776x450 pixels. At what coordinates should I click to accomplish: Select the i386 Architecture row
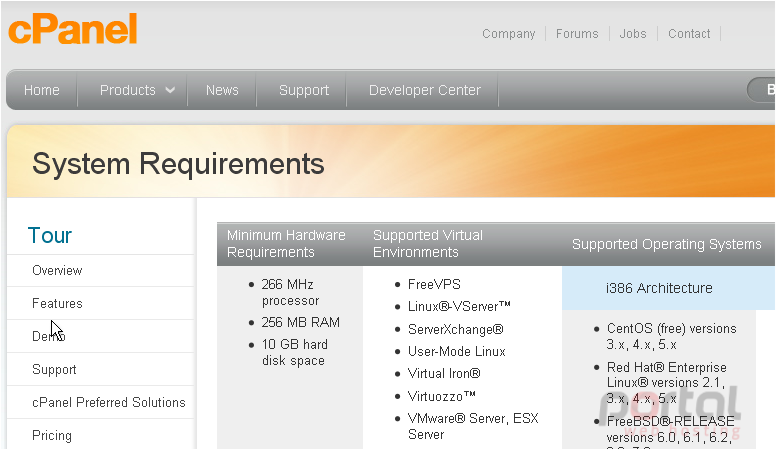click(668, 288)
